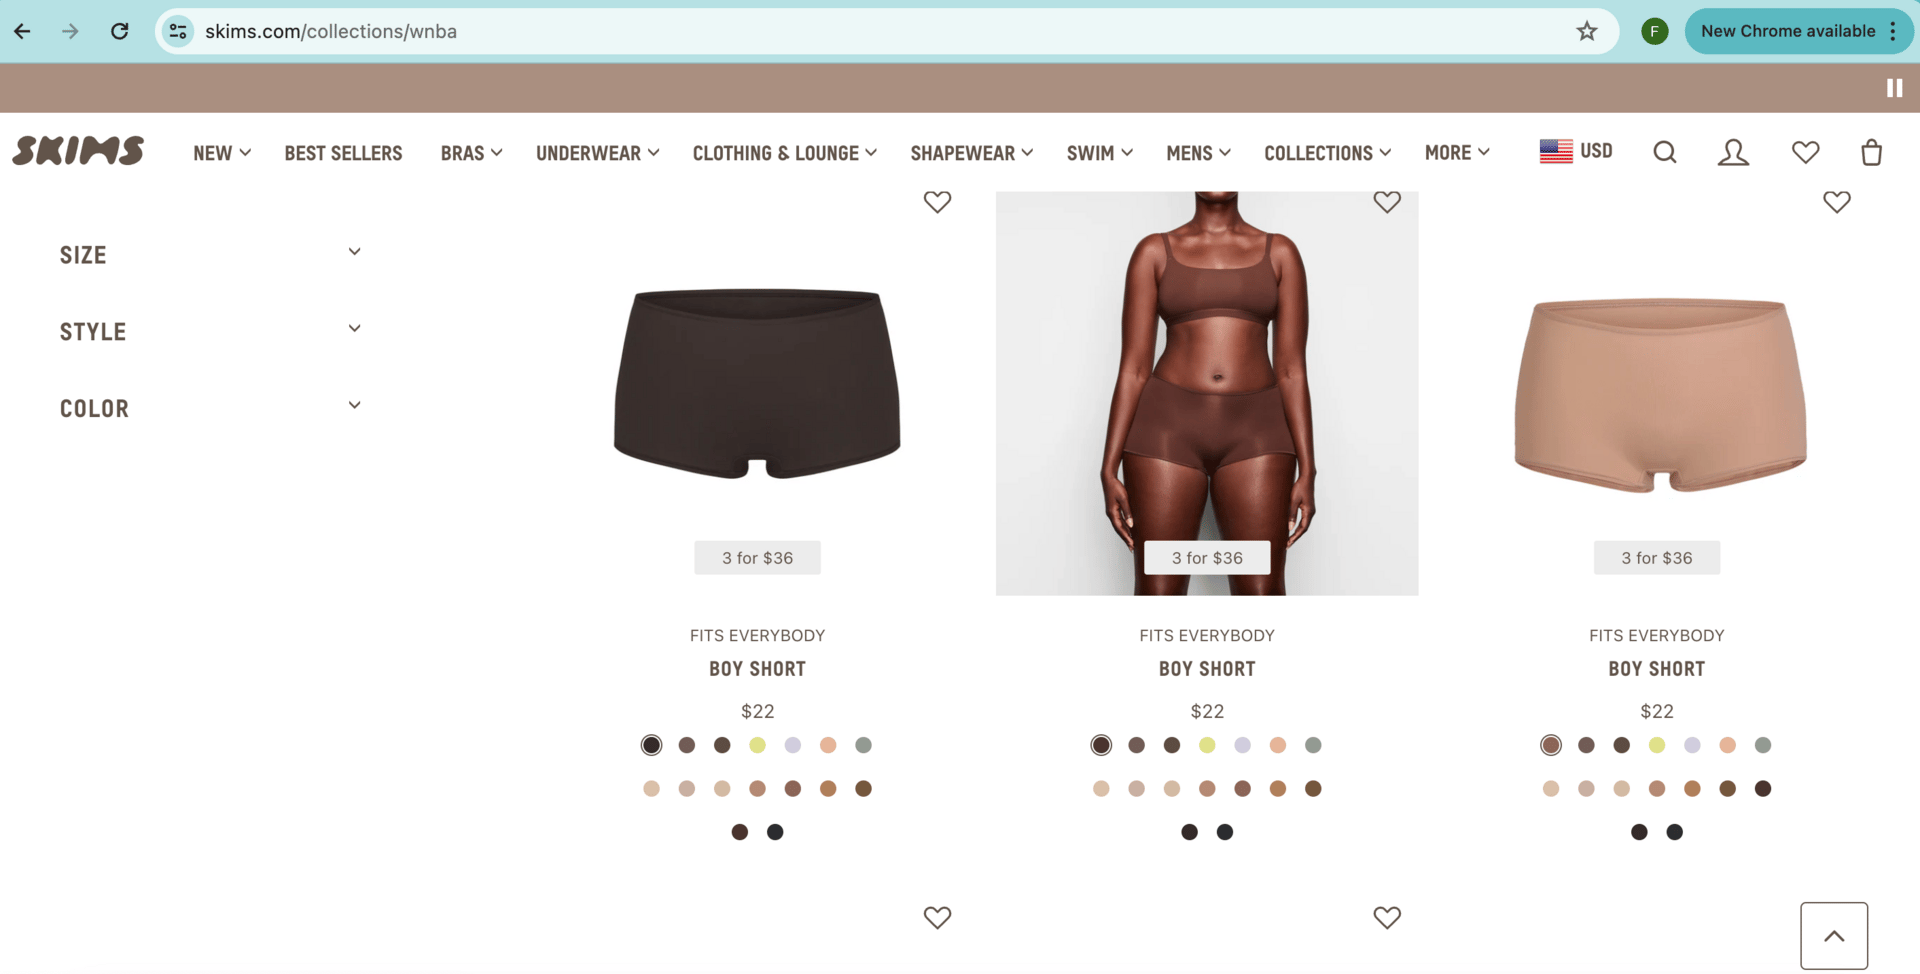The image size is (1920, 974).
Task: Favorite the first black Boy Short
Action: coord(937,202)
